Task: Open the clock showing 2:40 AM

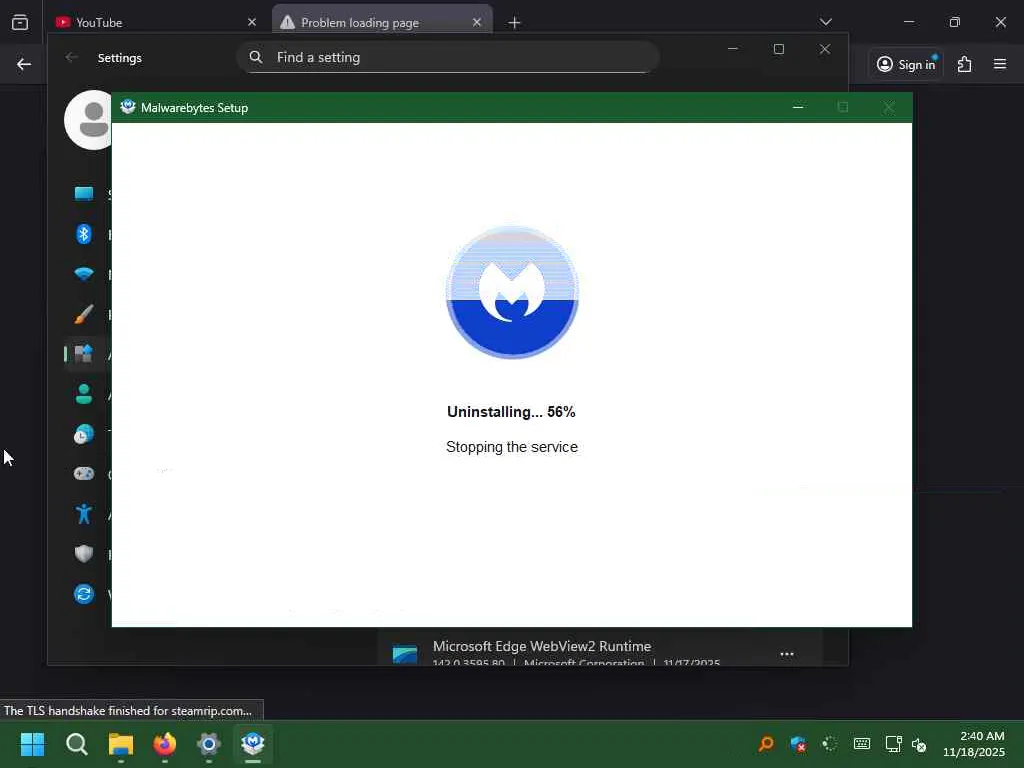Action: click(x=974, y=744)
